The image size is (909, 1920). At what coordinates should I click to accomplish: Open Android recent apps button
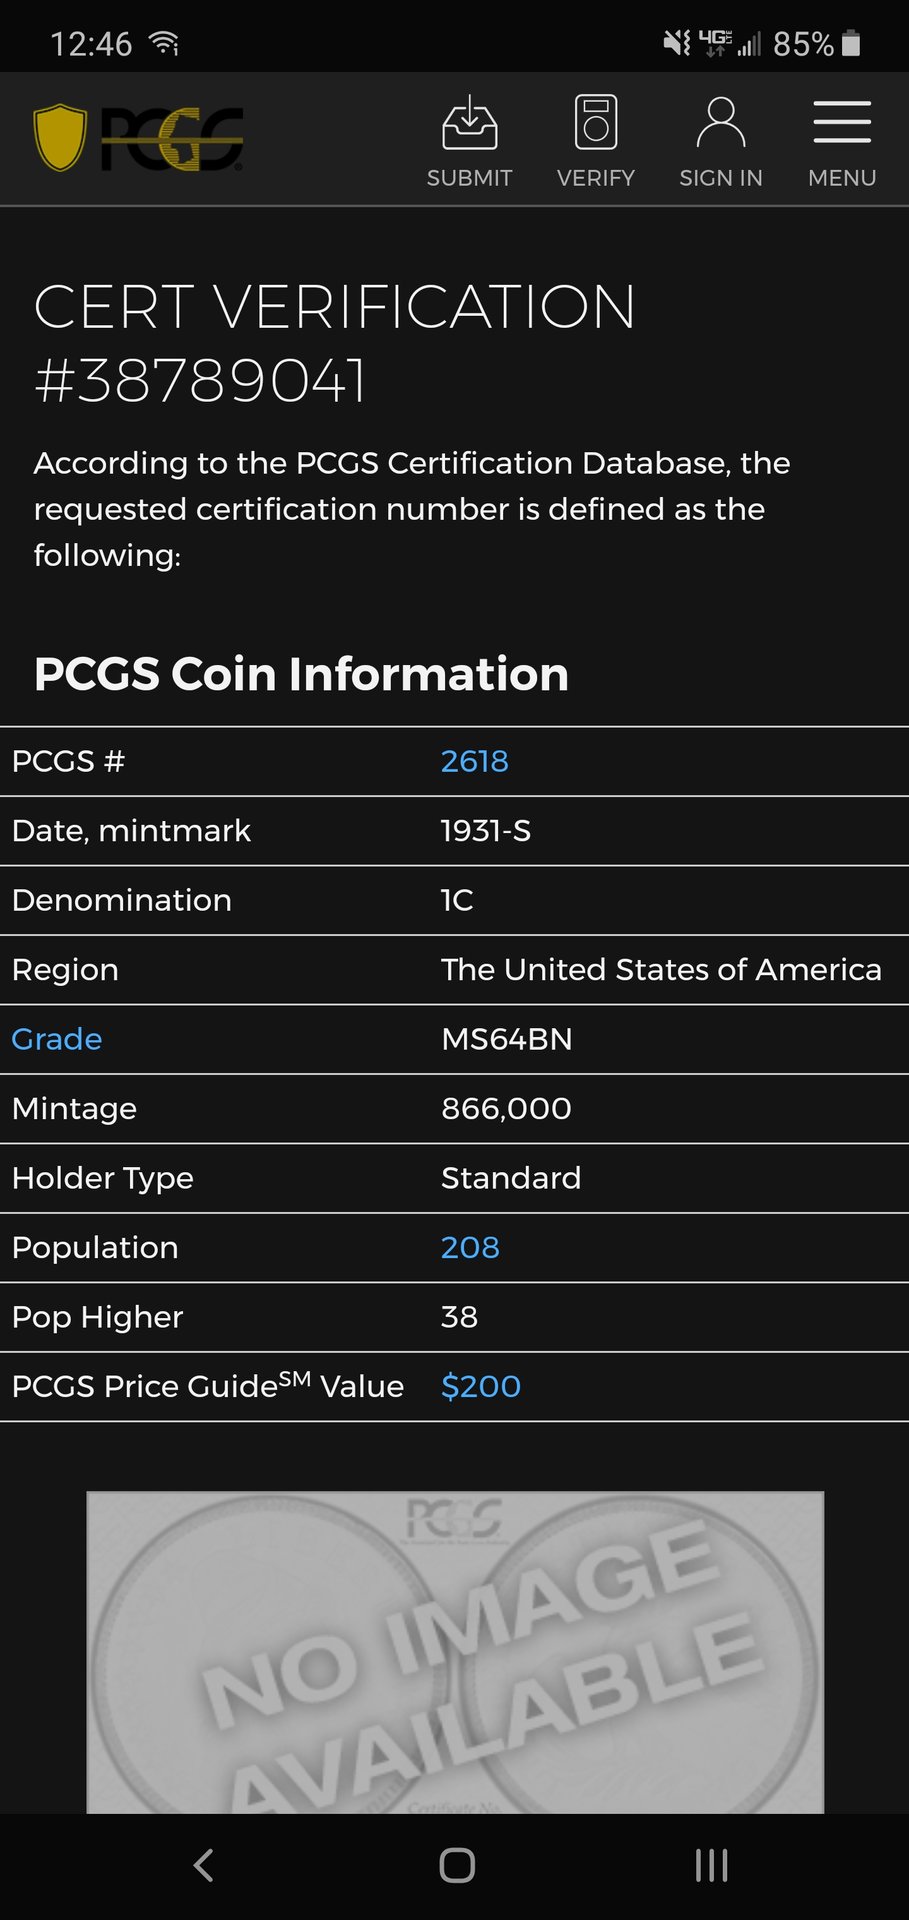711,1865
